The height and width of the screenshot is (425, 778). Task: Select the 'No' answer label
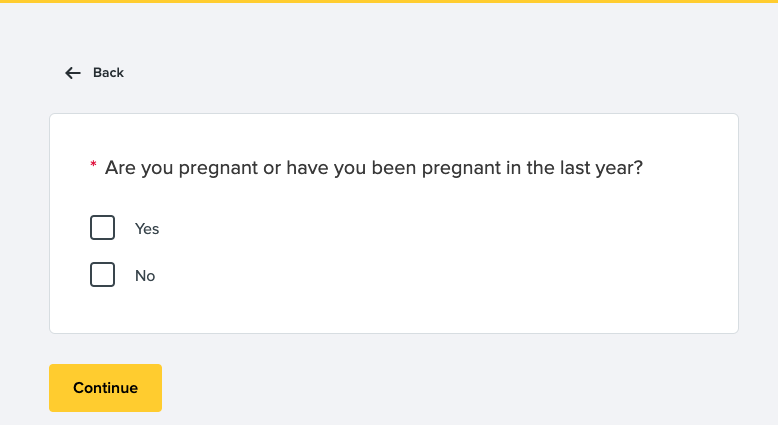145,276
